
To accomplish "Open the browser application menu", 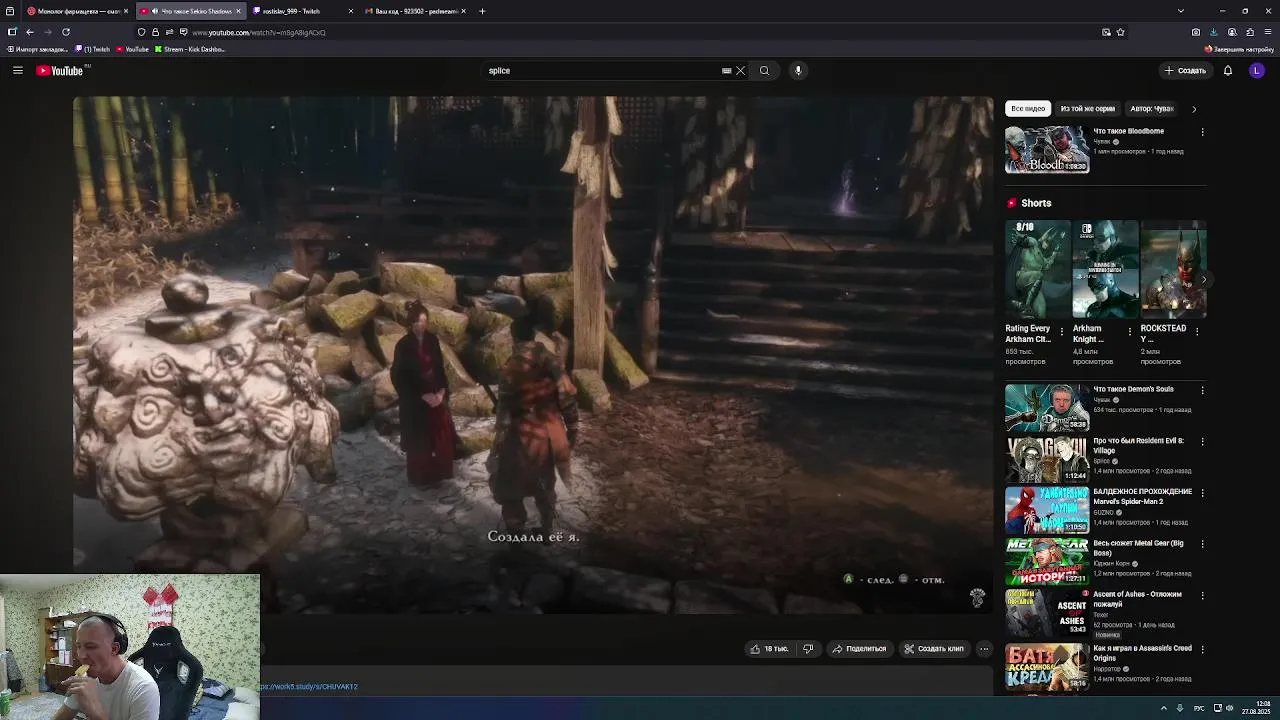I will click(1267, 32).
